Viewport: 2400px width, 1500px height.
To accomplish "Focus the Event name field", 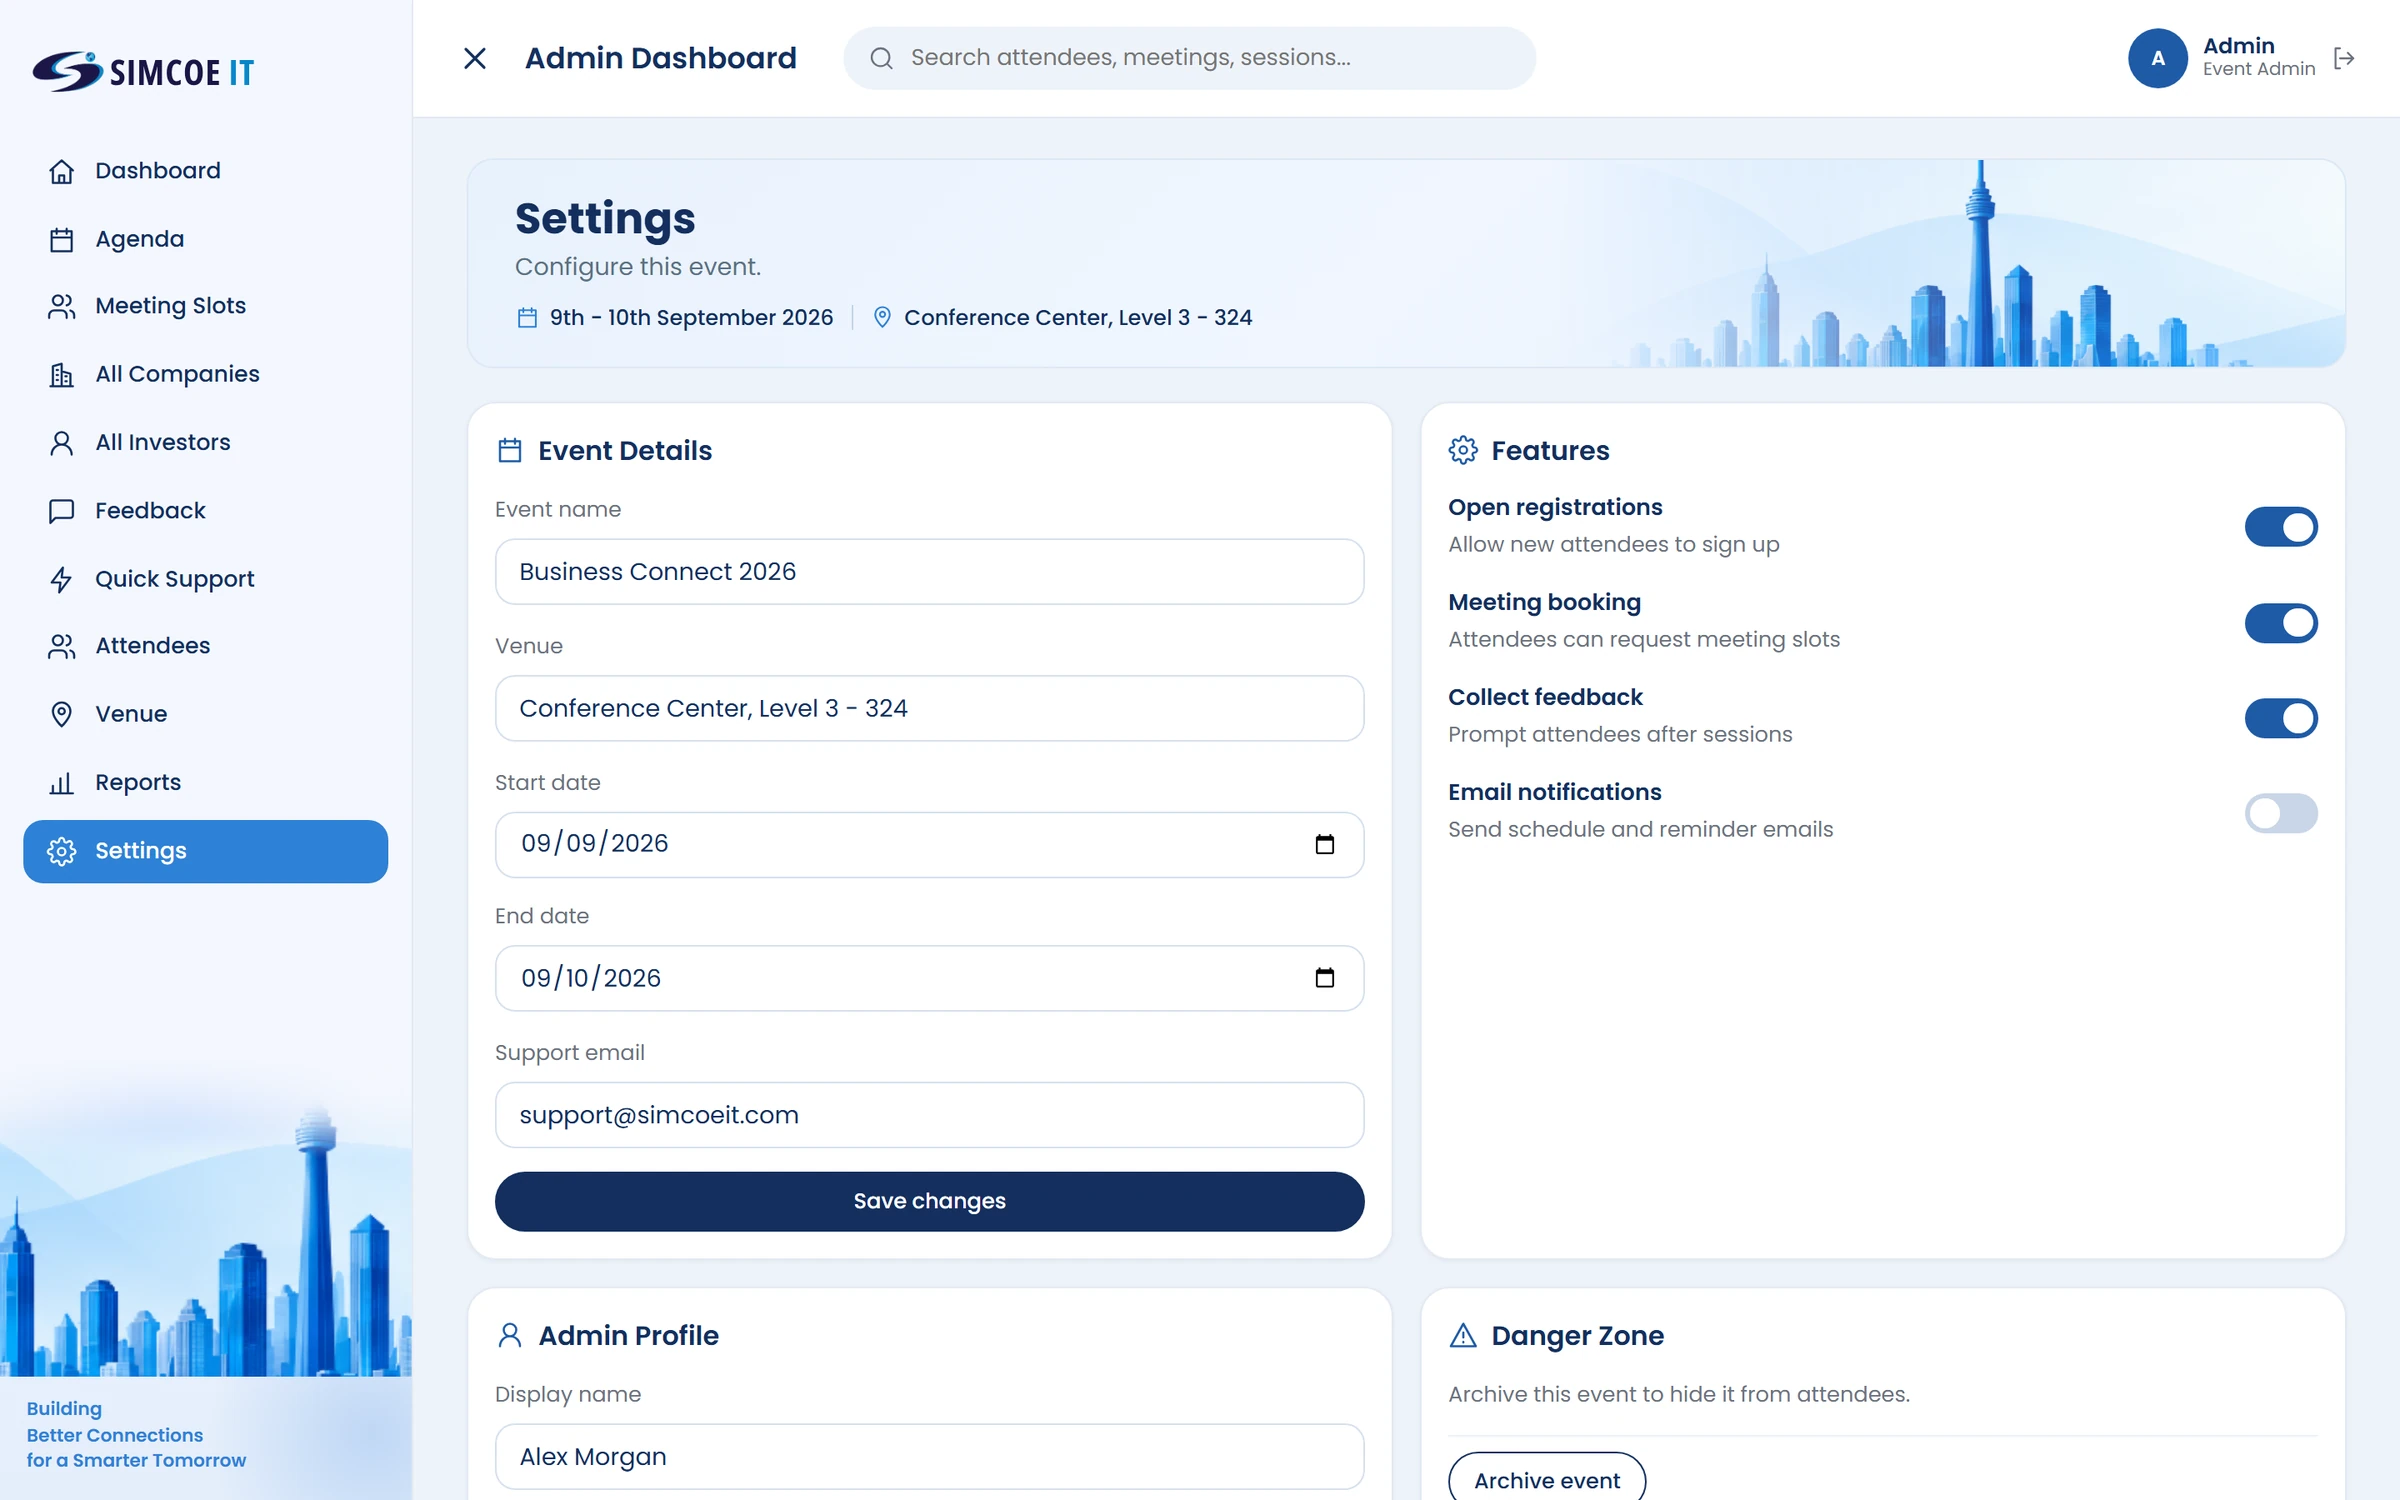I will tap(929, 572).
